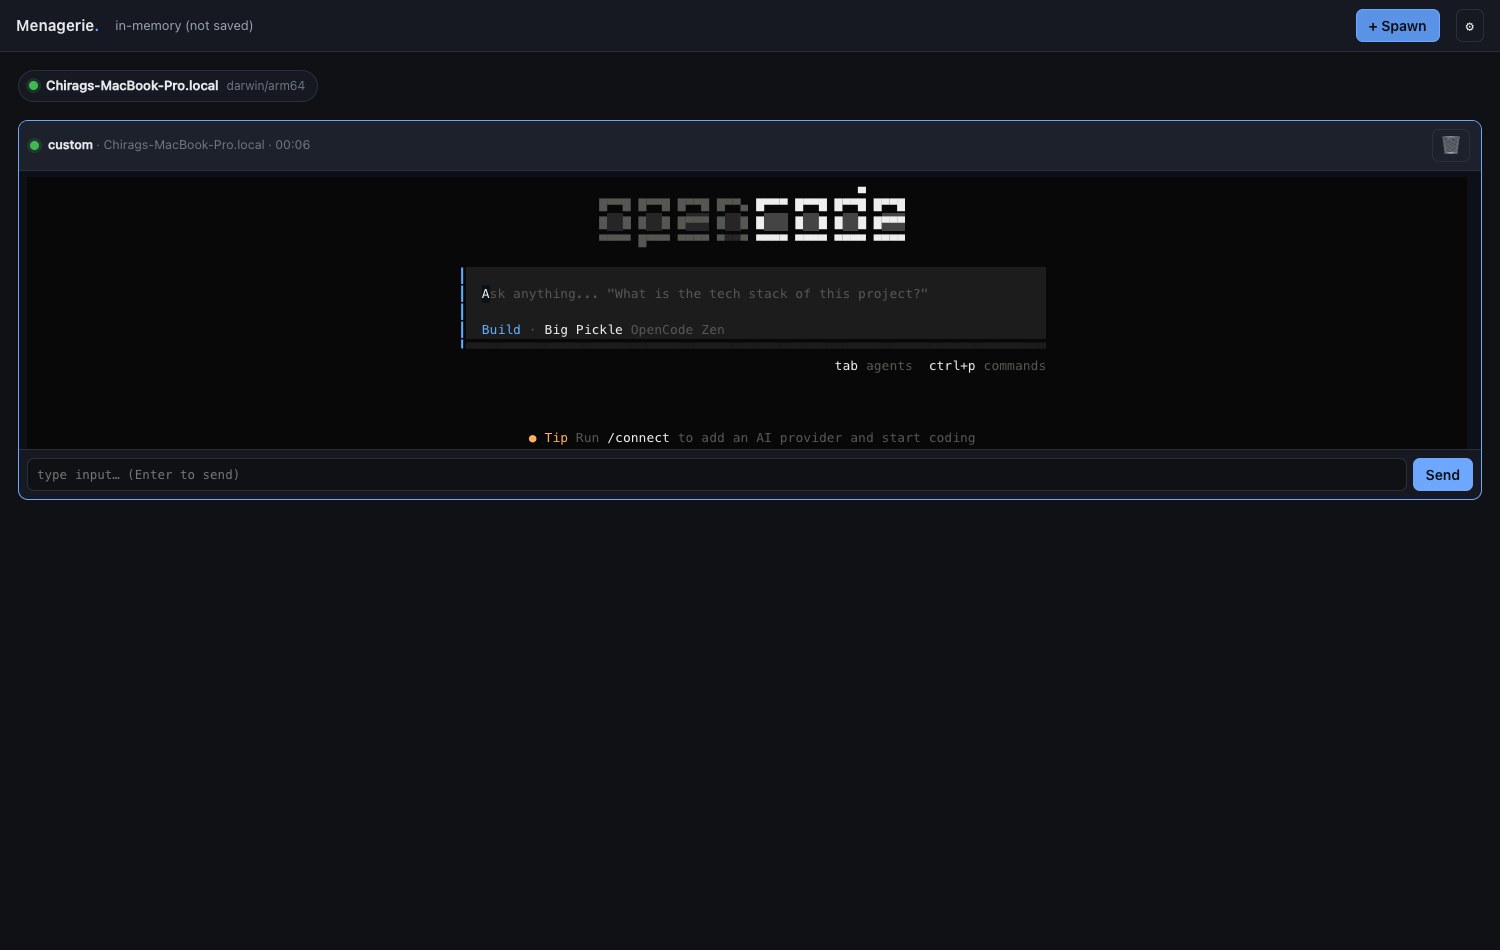Click the Send button

pos(1442,475)
